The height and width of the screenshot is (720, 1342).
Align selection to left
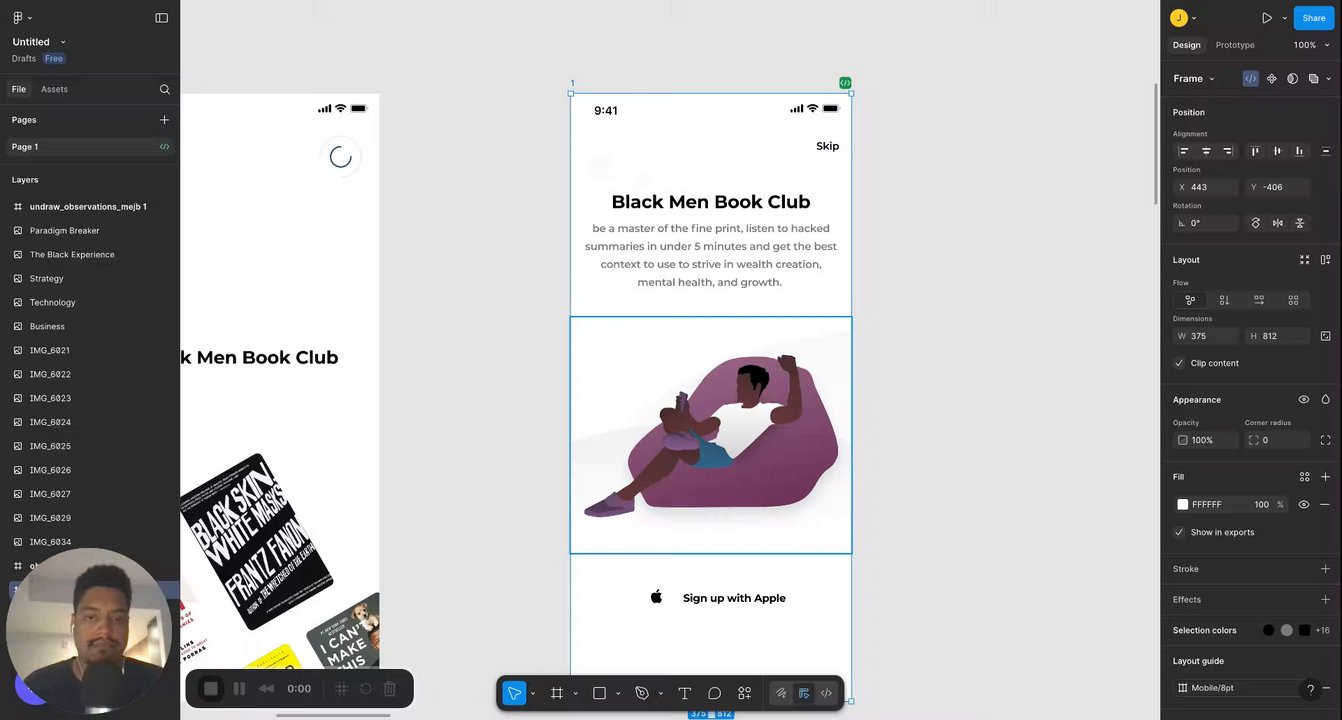(x=1184, y=151)
